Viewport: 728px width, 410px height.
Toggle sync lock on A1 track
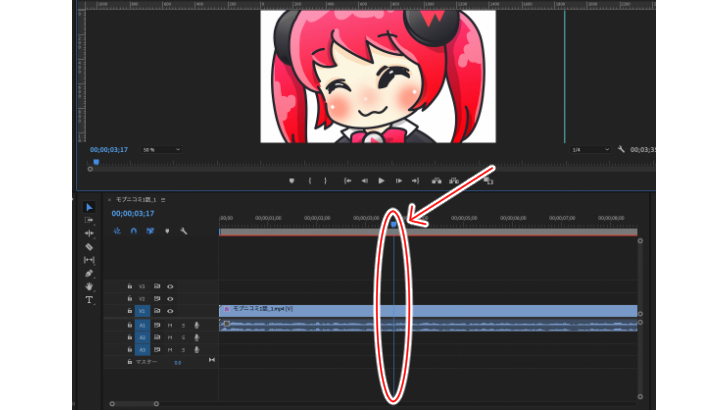pyautogui.click(x=157, y=325)
